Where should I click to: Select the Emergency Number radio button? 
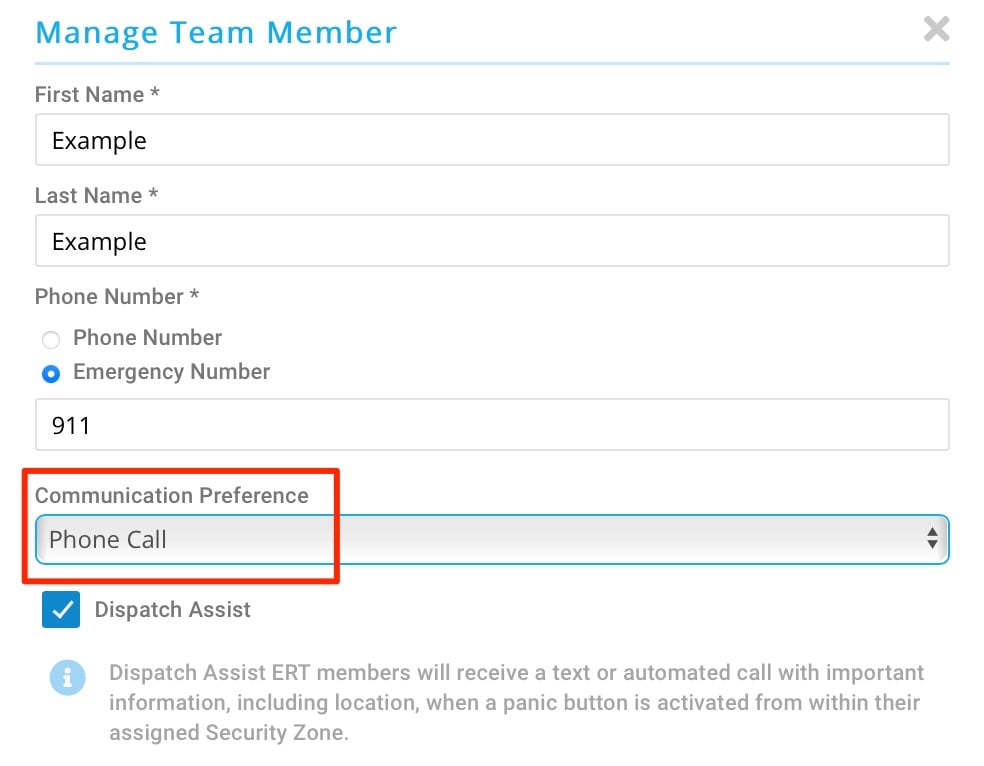[51, 373]
